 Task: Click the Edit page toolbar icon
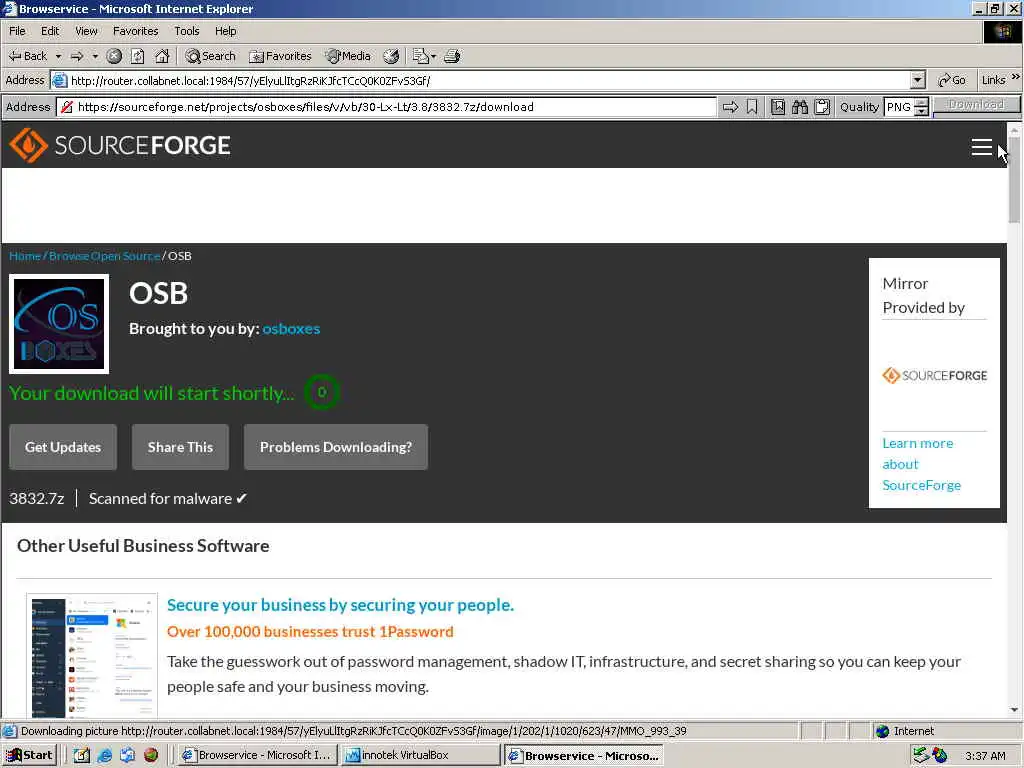point(421,56)
